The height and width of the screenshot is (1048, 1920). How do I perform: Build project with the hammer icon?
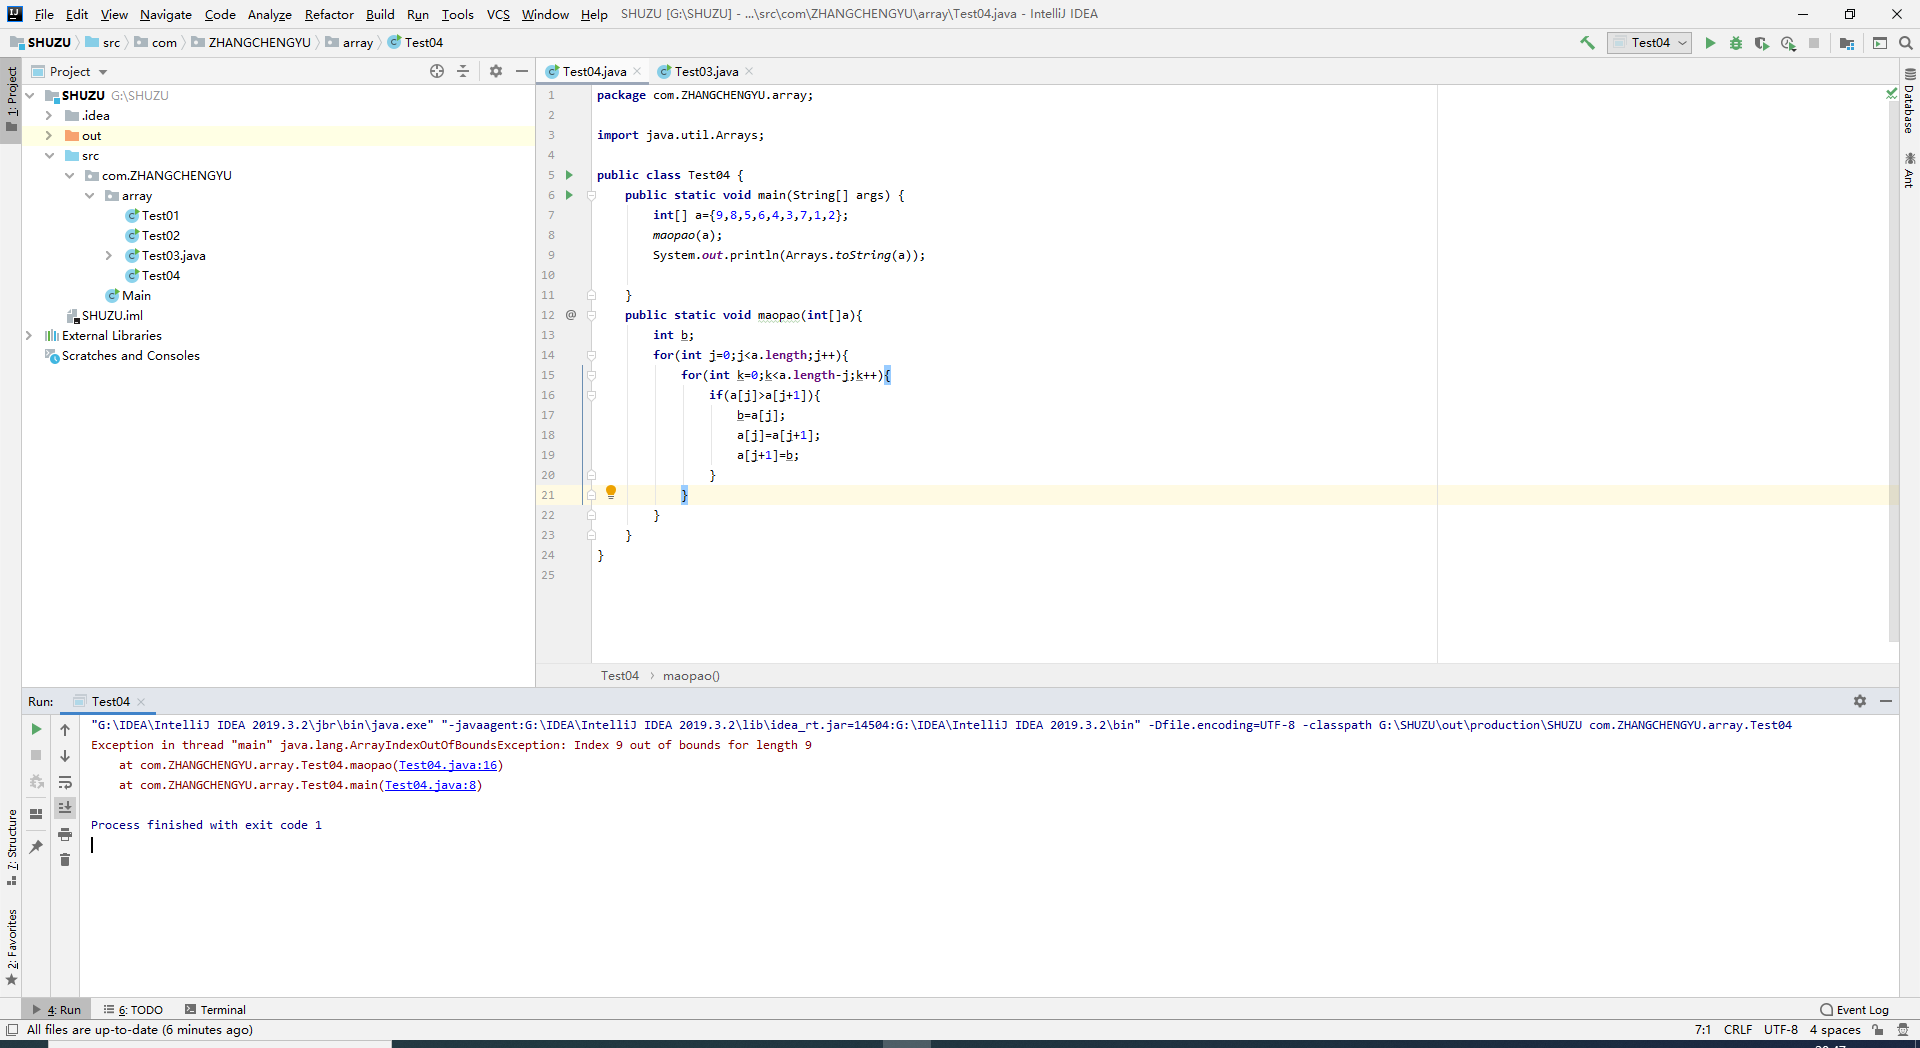1587,43
